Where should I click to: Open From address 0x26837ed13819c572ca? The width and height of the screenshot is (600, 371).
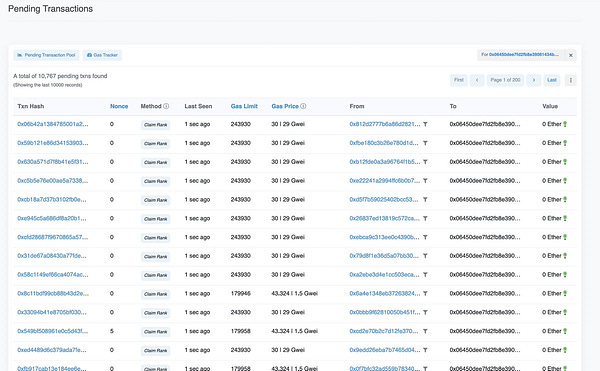click(x=385, y=218)
